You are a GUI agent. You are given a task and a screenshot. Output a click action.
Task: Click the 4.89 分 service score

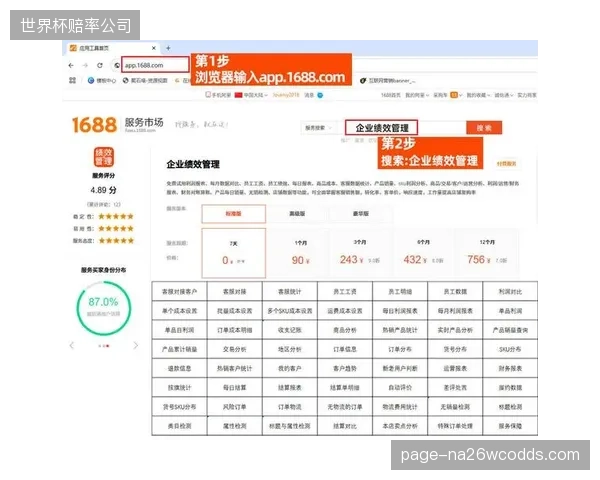(x=104, y=190)
